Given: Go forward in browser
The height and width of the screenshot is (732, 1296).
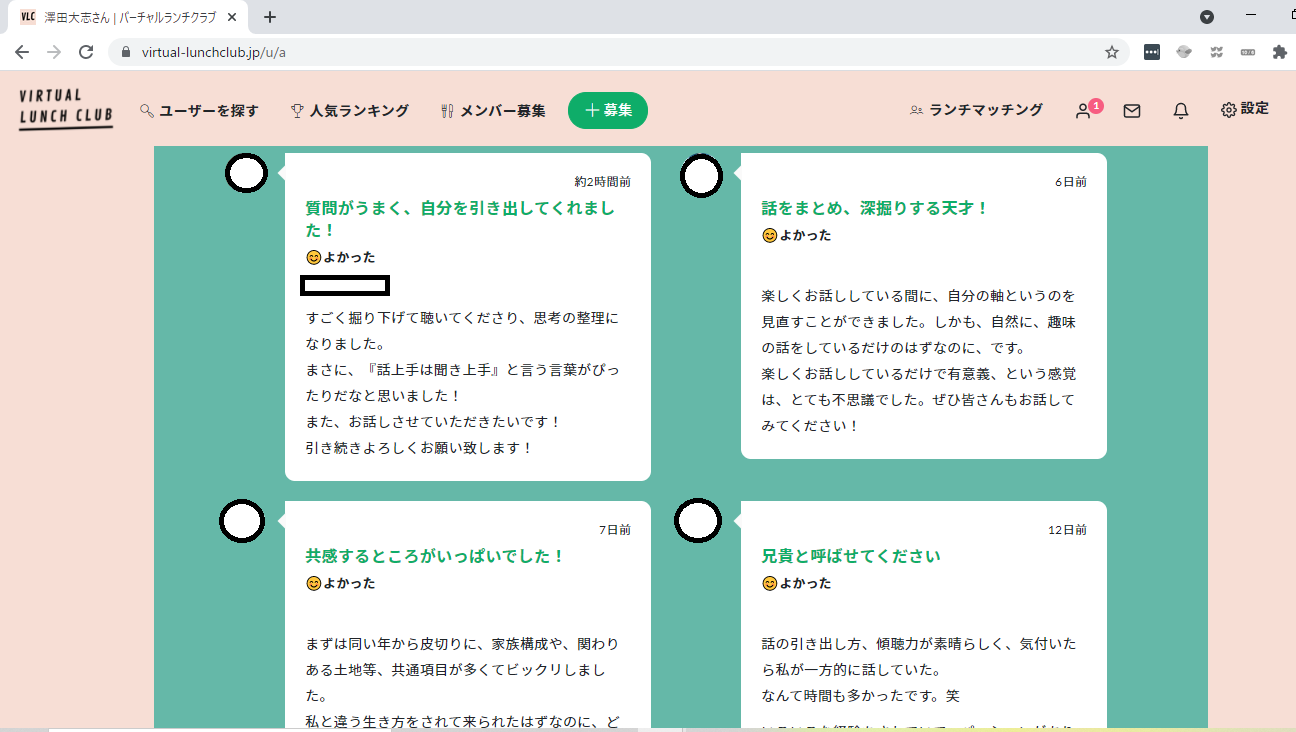Looking at the screenshot, I should click(54, 52).
